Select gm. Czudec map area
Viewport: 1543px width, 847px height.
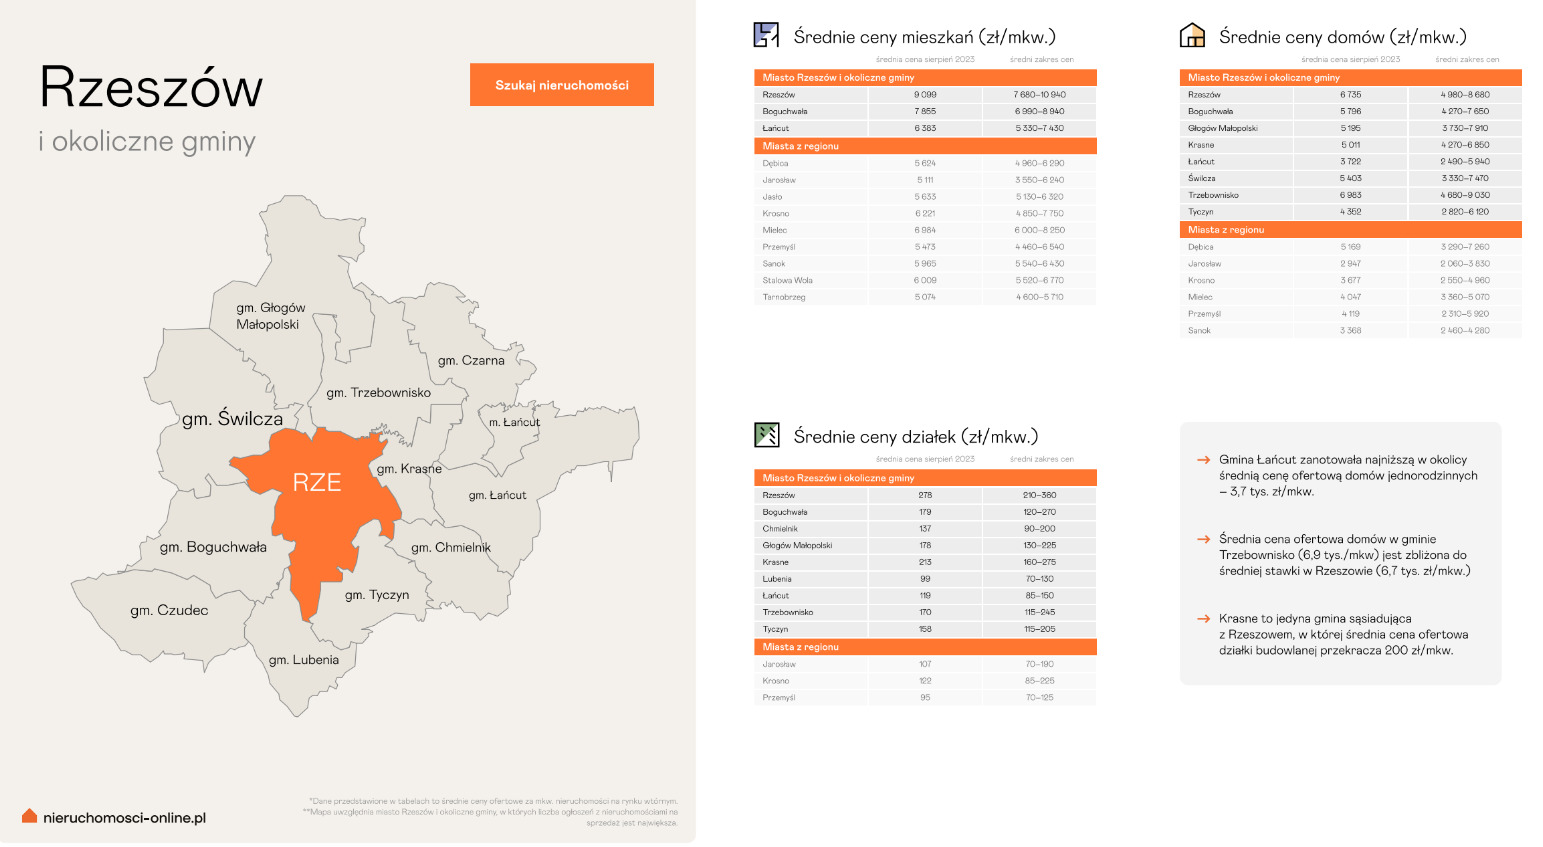(169, 611)
